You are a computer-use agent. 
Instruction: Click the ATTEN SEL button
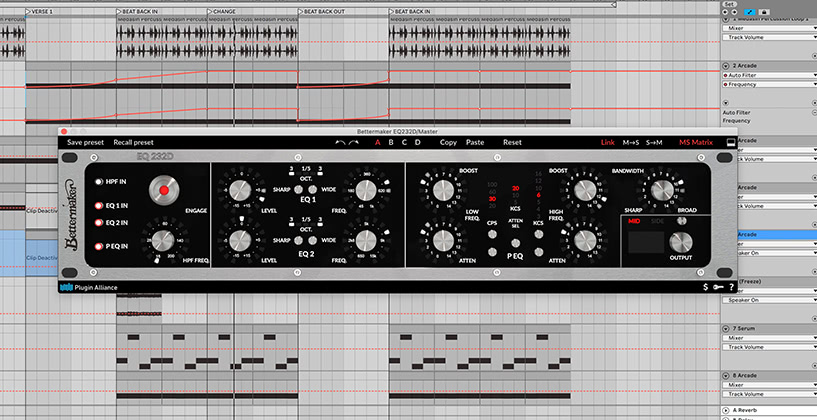pyautogui.click(x=515, y=243)
